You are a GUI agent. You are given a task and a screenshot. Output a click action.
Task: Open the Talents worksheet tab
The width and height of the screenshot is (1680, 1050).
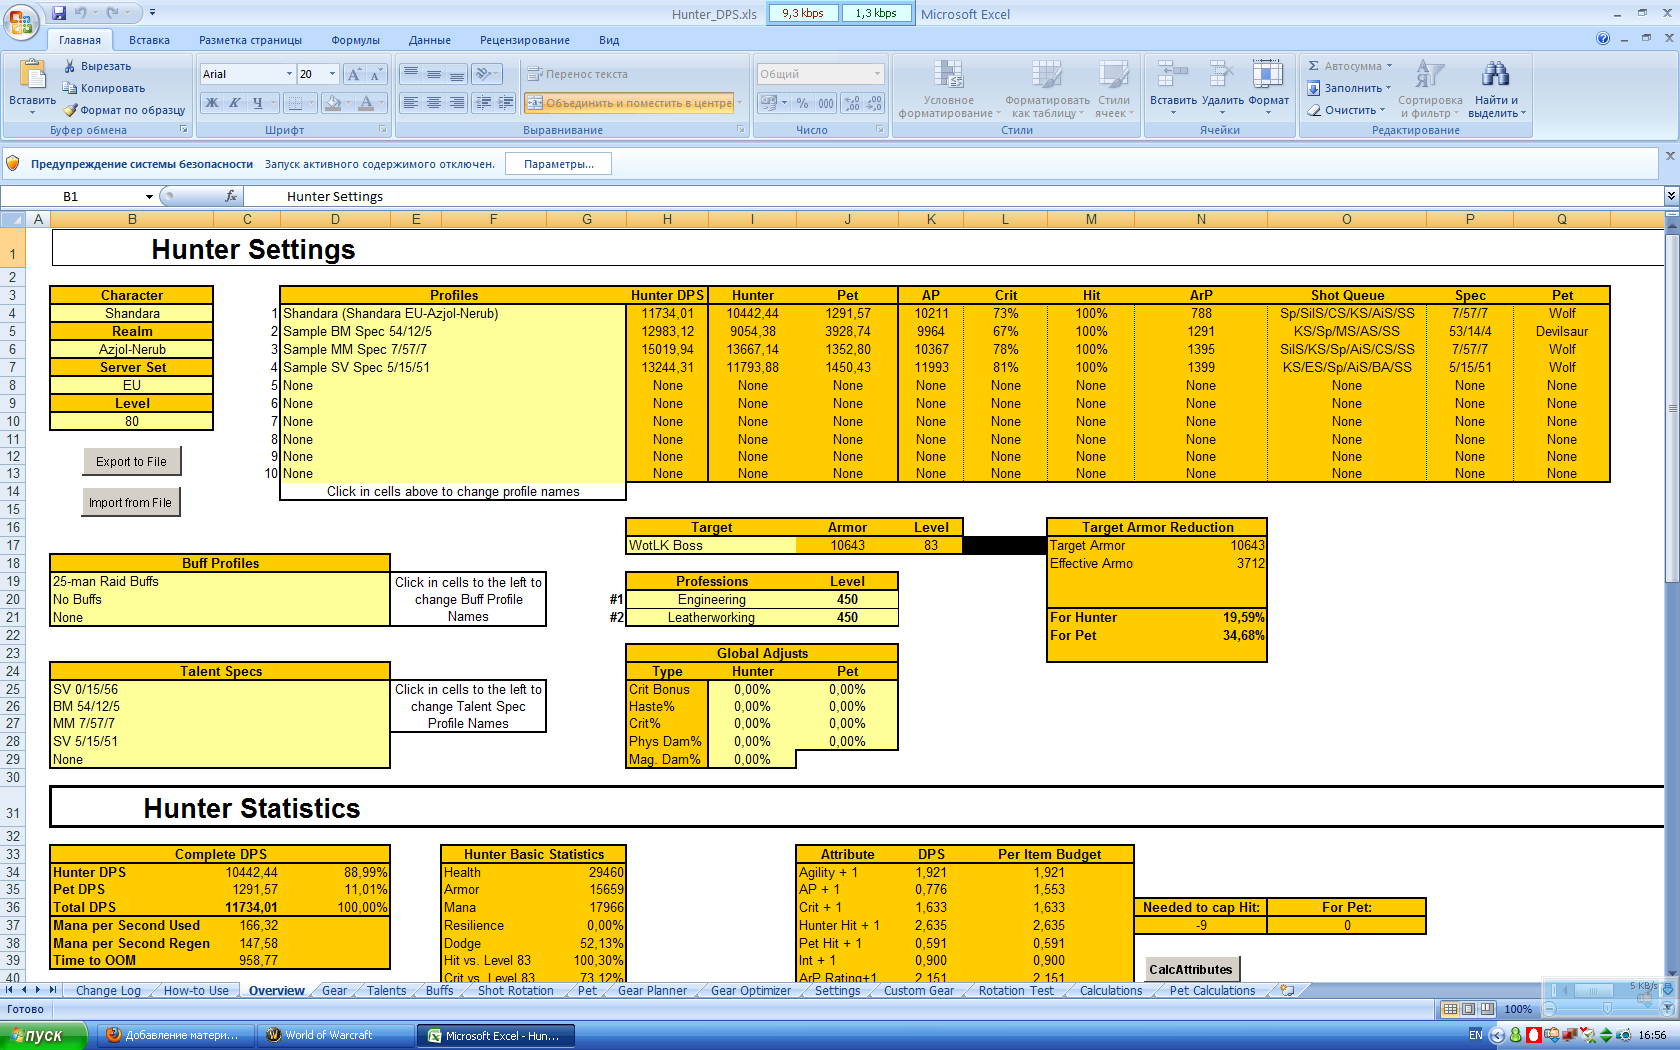click(386, 991)
